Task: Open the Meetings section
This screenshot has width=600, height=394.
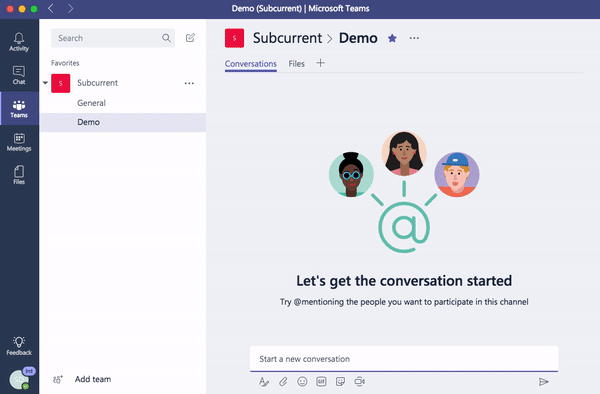Action: 19,142
